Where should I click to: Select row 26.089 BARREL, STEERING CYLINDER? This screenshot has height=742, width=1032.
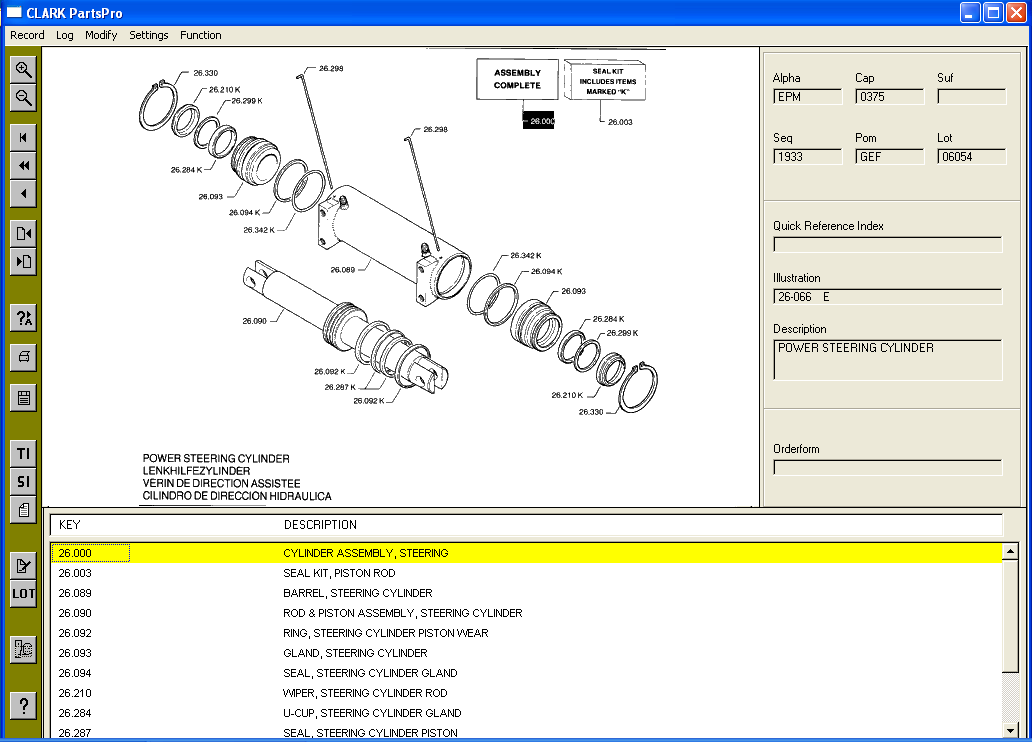pyautogui.click(x=527, y=593)
